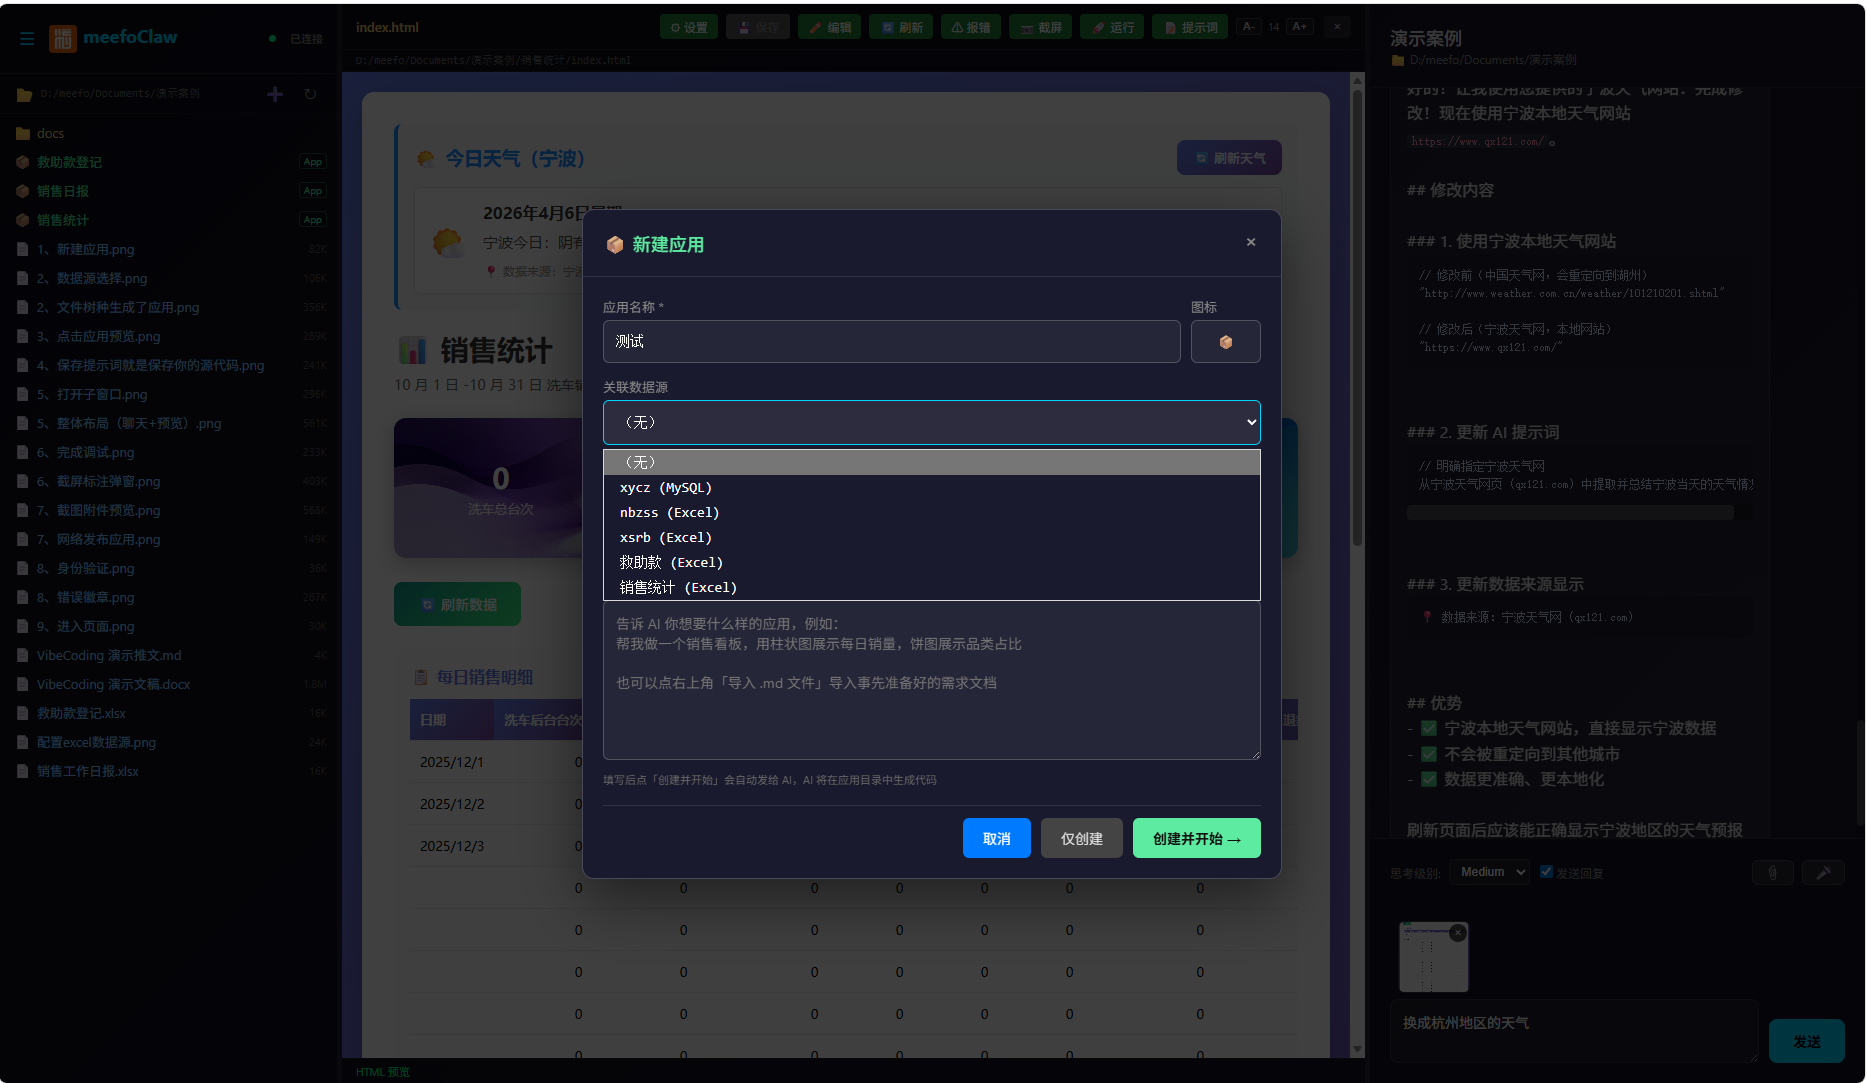Screen dimensions: 1867x1083
Task: Open the 思考级别 Medium dropdown
Action: (1489, 871)
